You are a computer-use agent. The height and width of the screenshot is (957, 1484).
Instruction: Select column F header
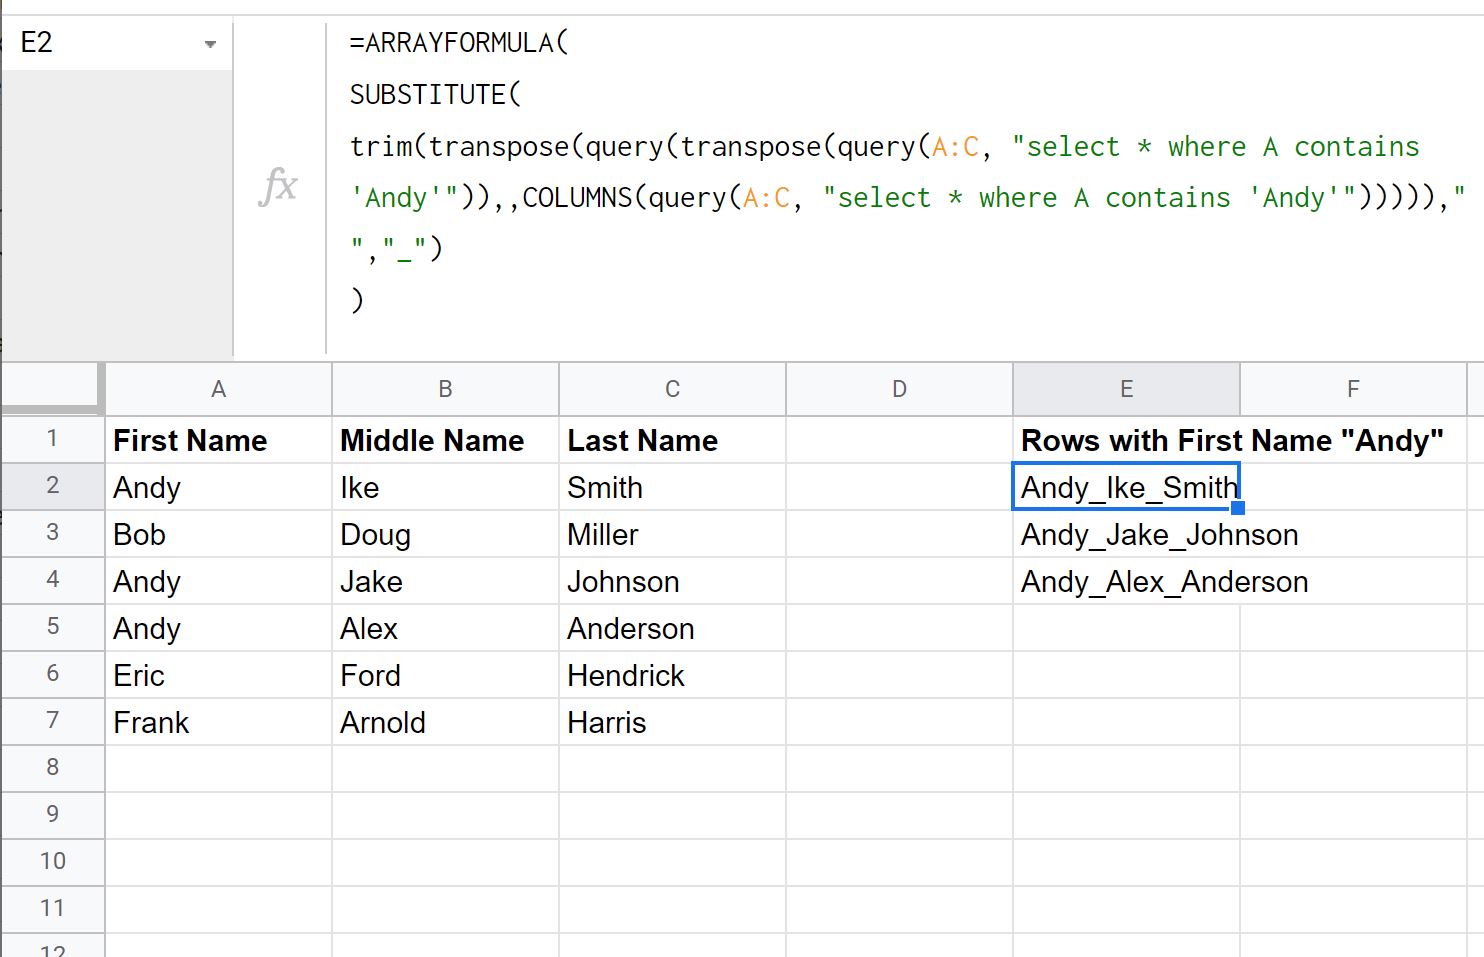pos(1353,389)
